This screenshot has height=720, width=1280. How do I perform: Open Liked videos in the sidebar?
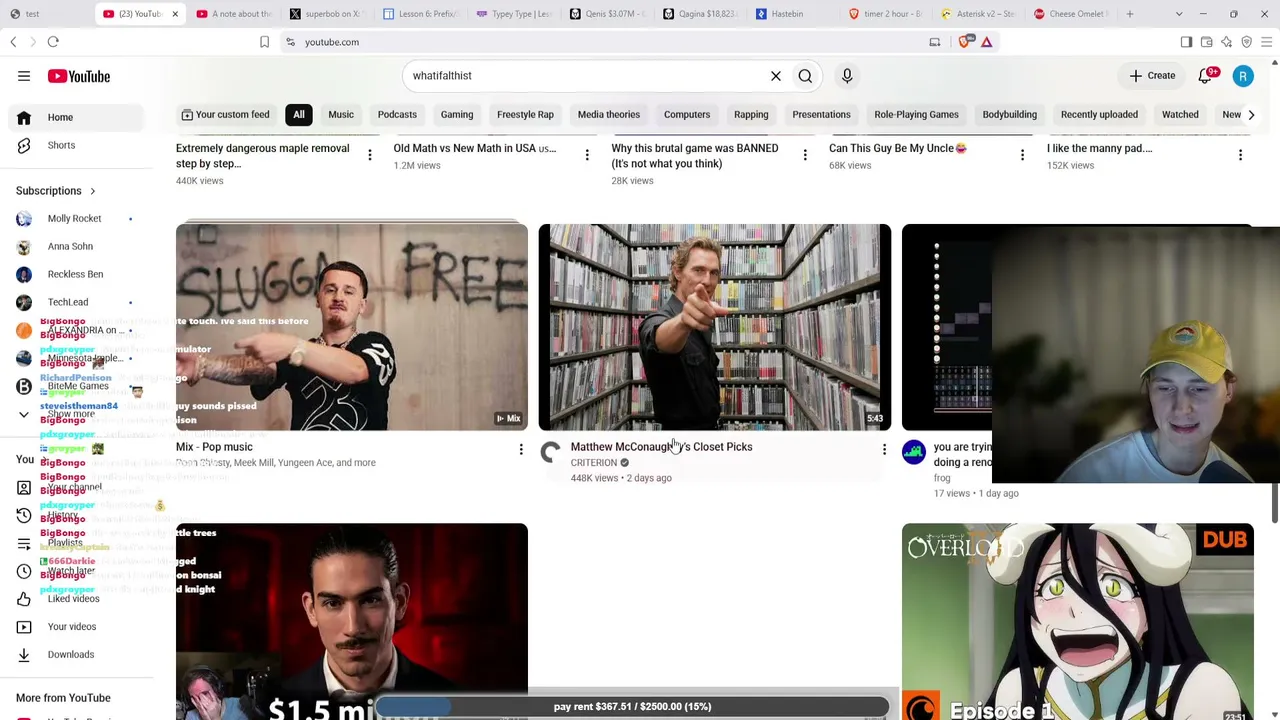coord(77,599)
